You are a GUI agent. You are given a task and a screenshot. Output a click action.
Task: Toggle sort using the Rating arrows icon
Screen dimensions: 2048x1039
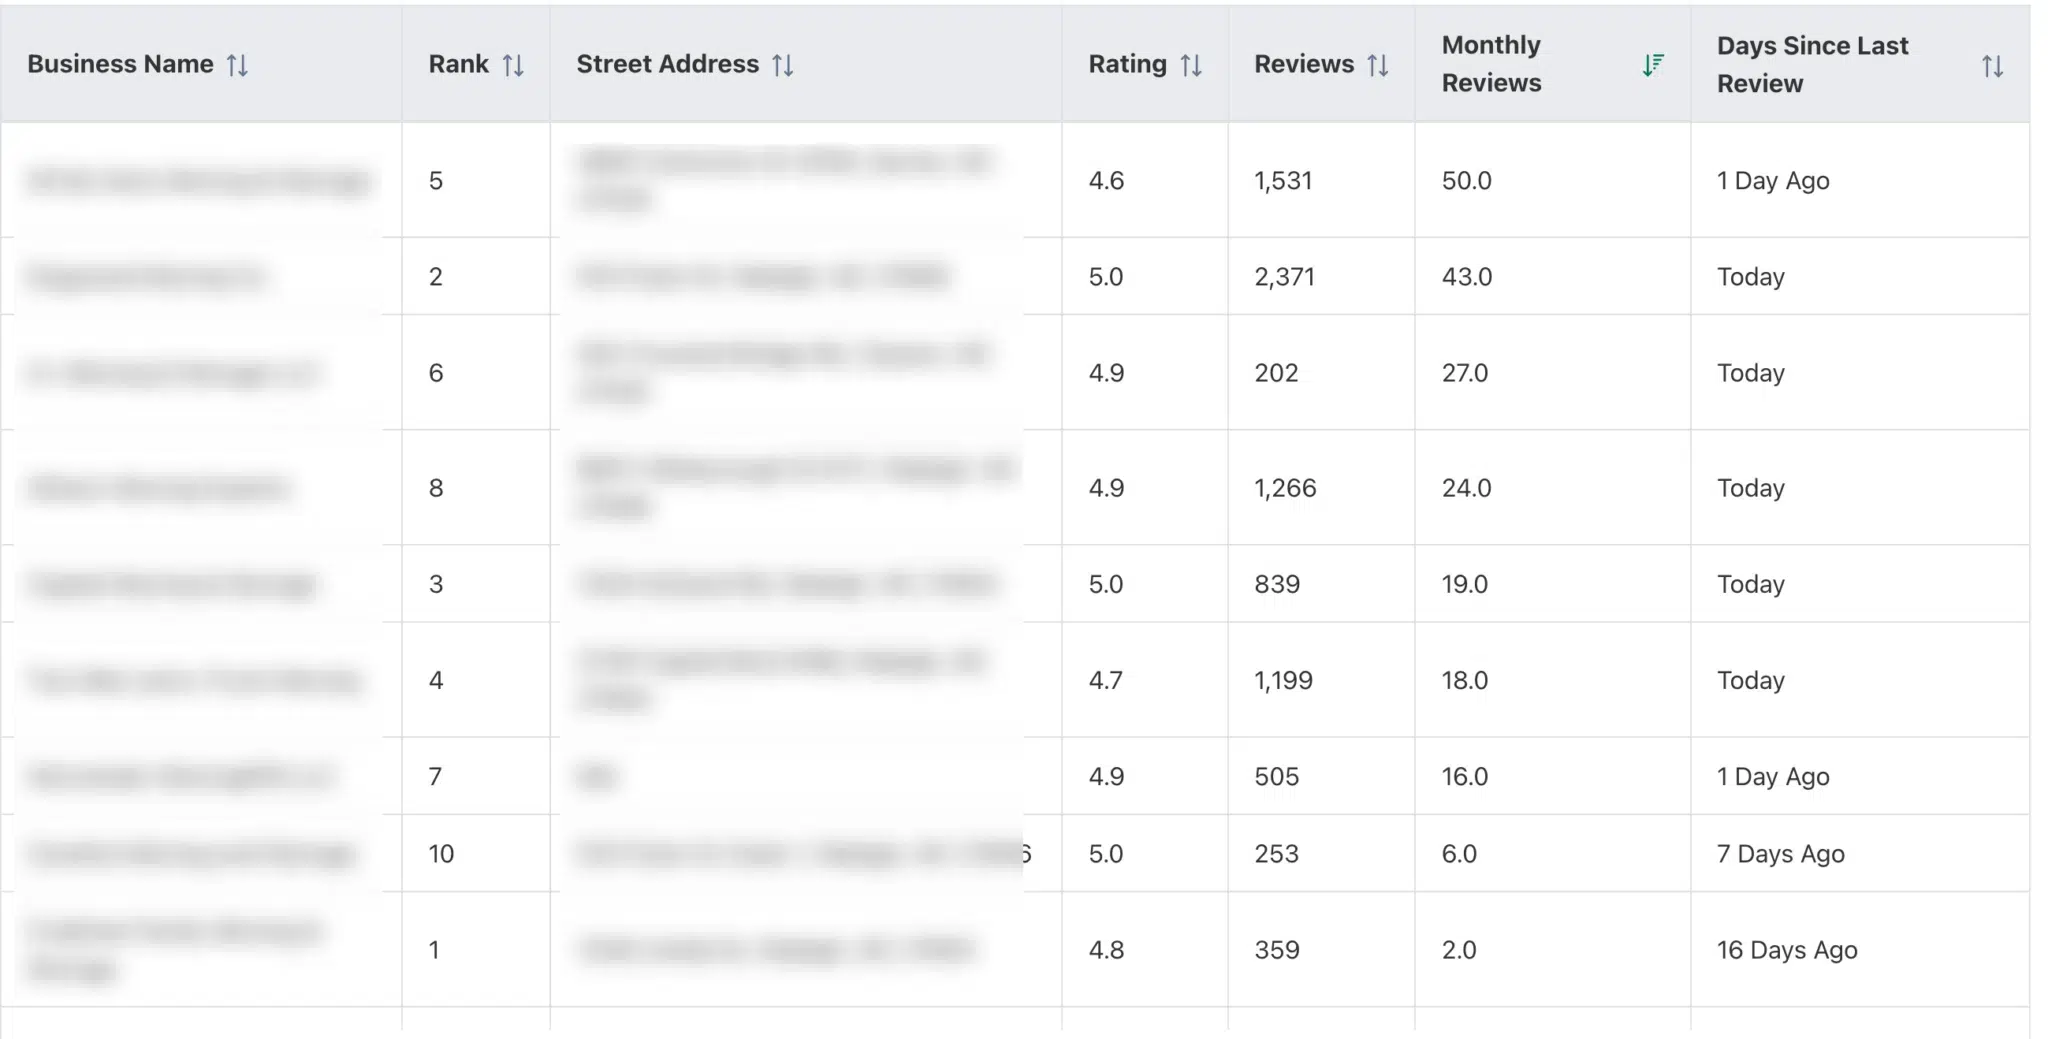click(1190, 65)
